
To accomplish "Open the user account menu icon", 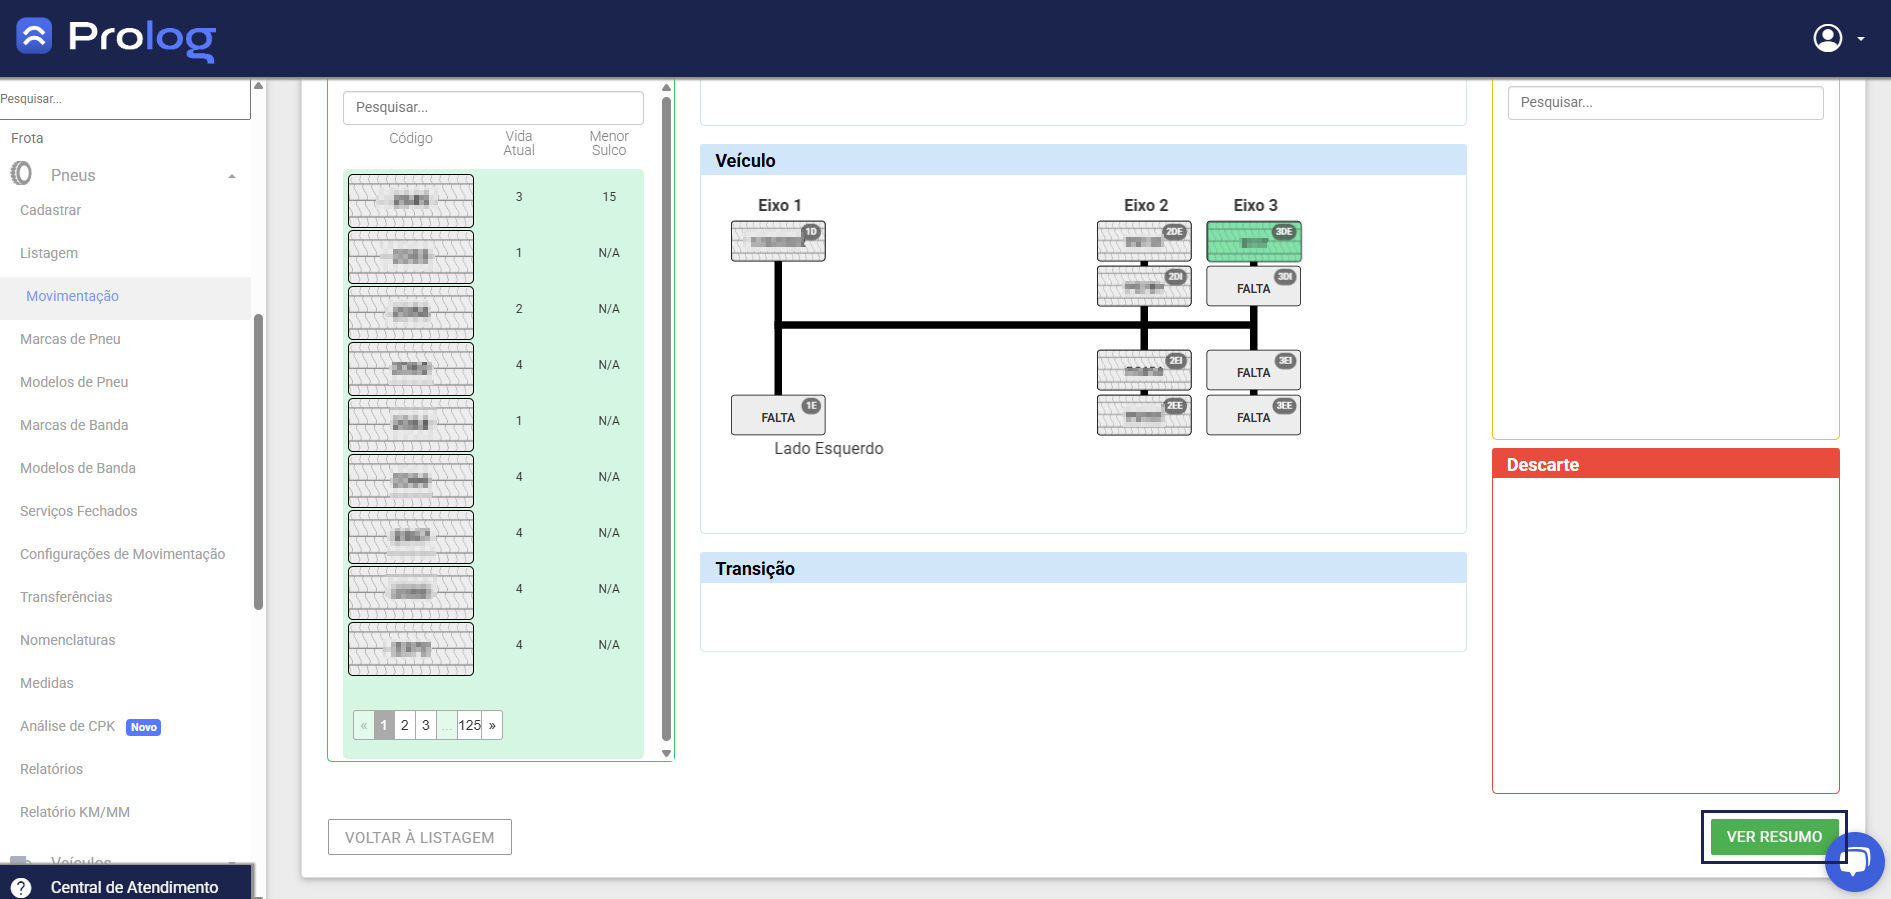I will [x=1828, y=38].
